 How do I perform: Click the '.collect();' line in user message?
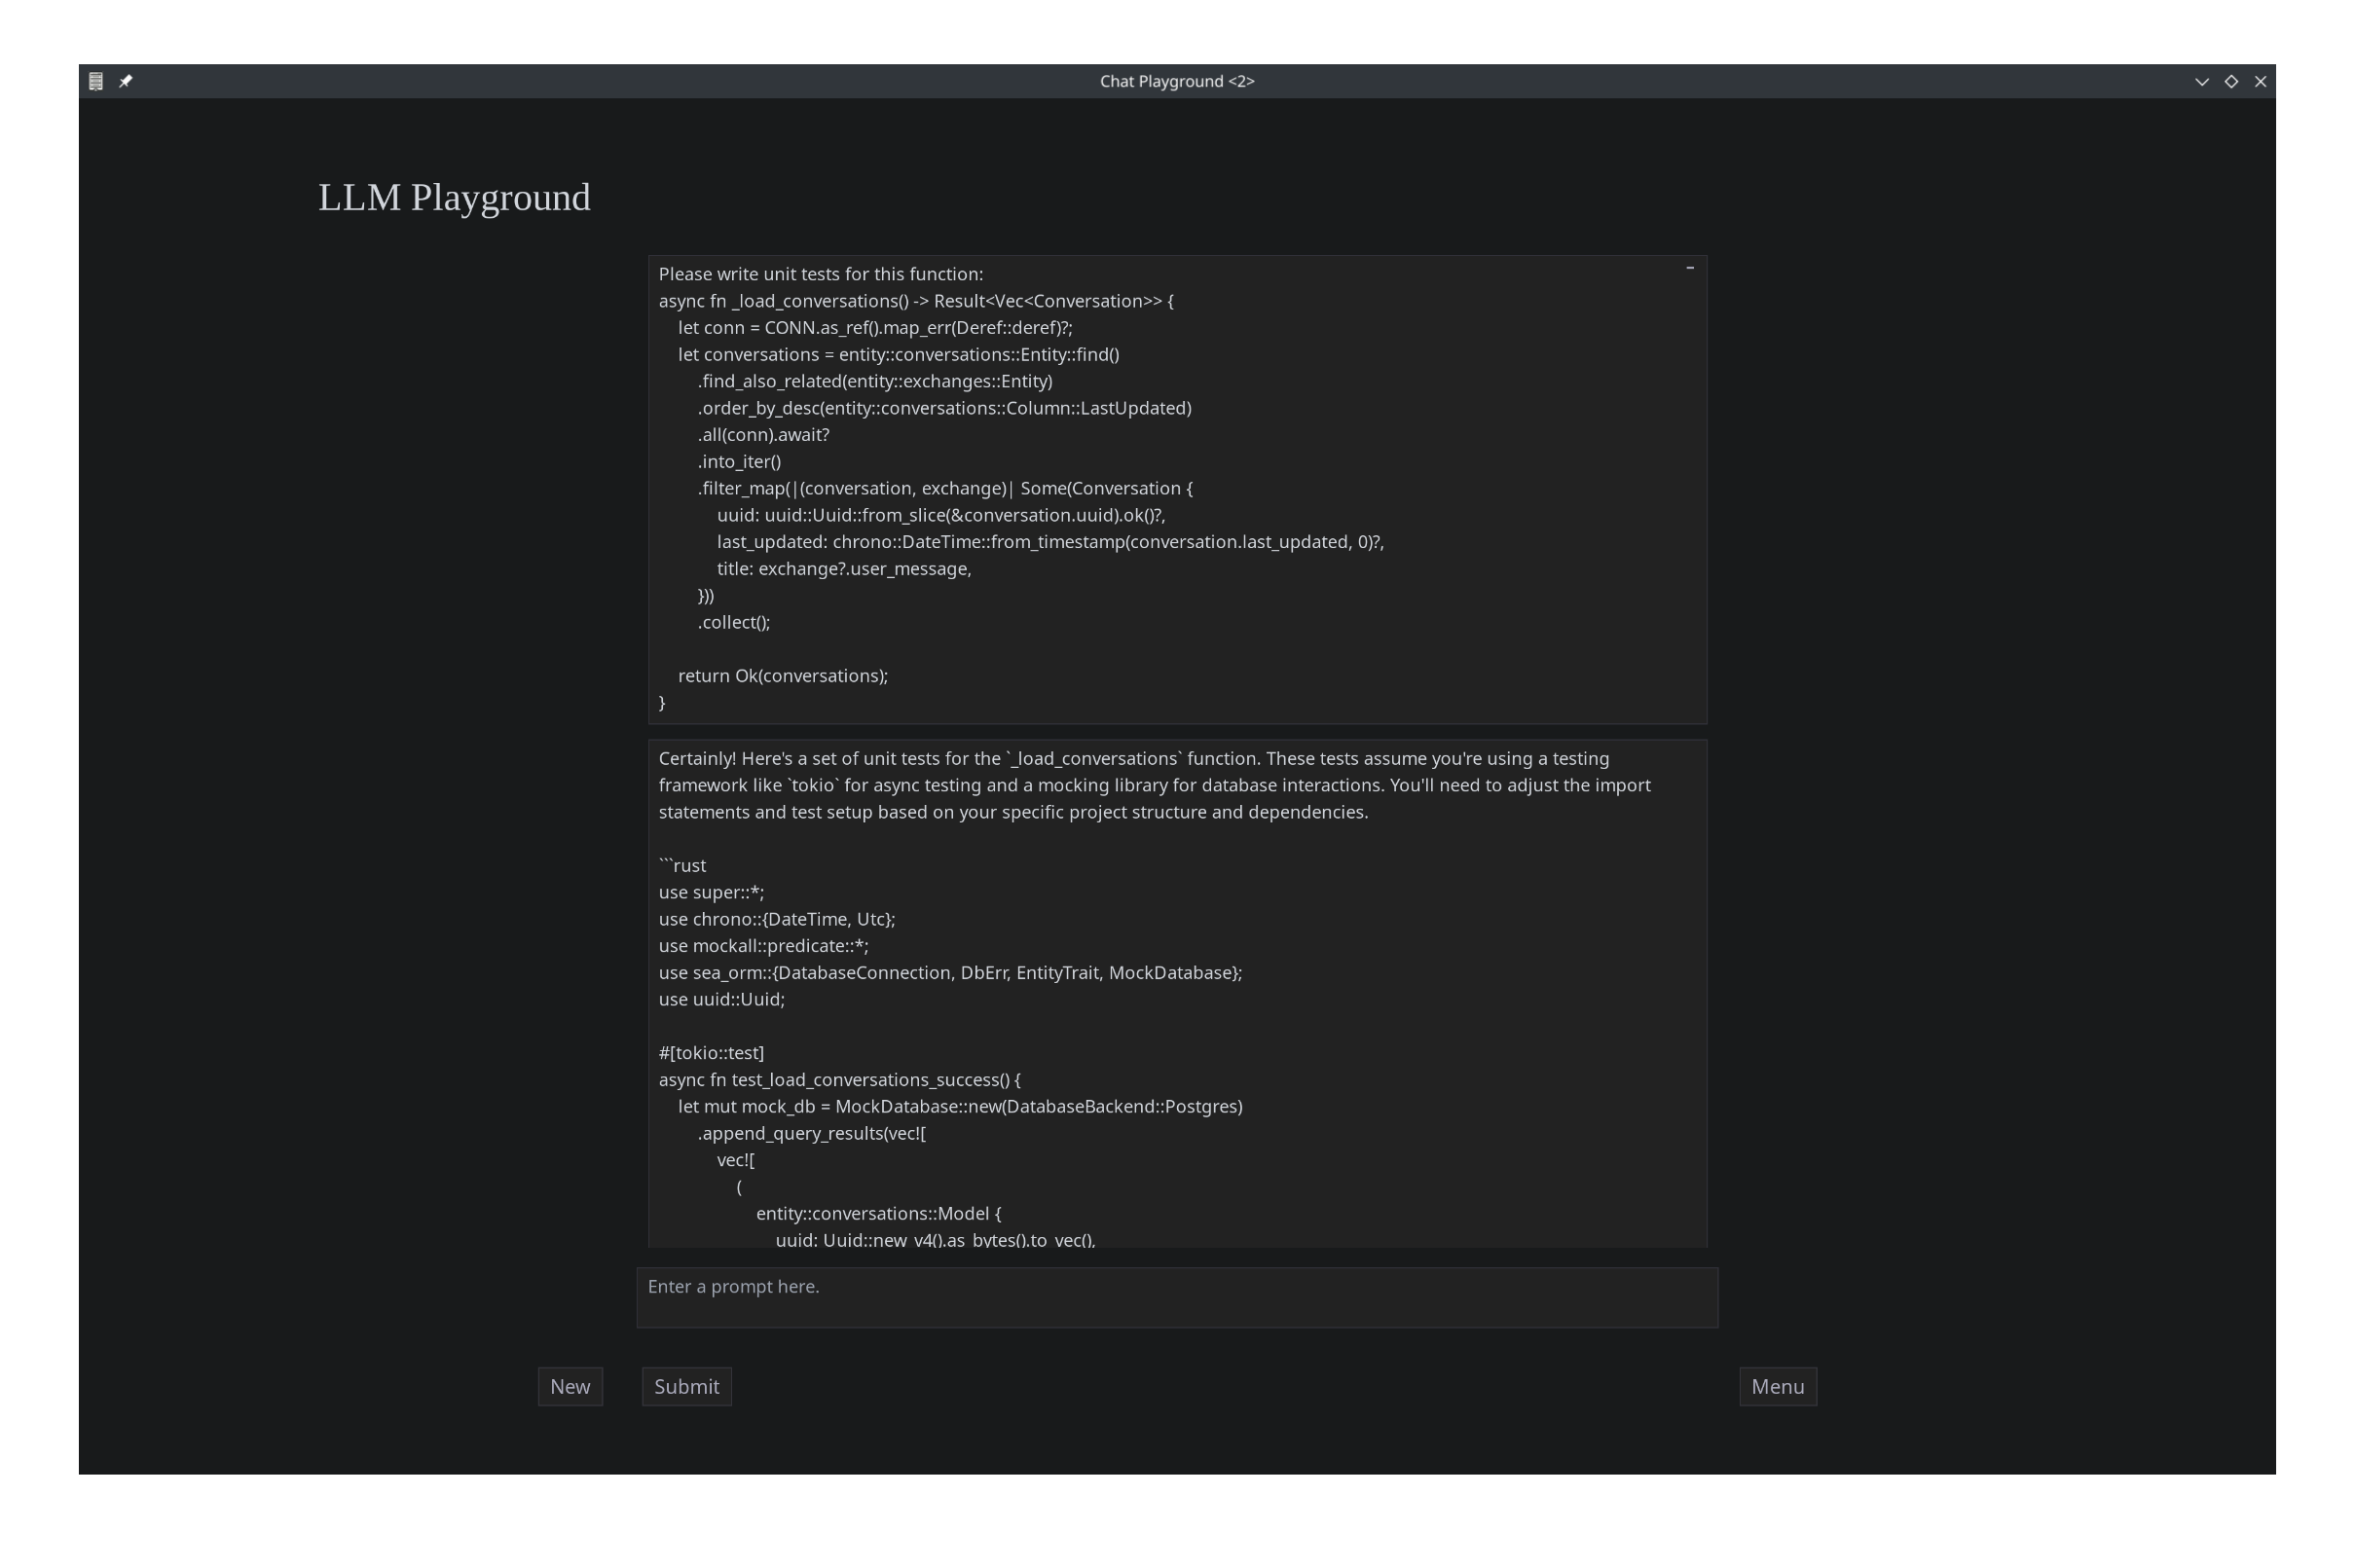(x=734, y=622)
